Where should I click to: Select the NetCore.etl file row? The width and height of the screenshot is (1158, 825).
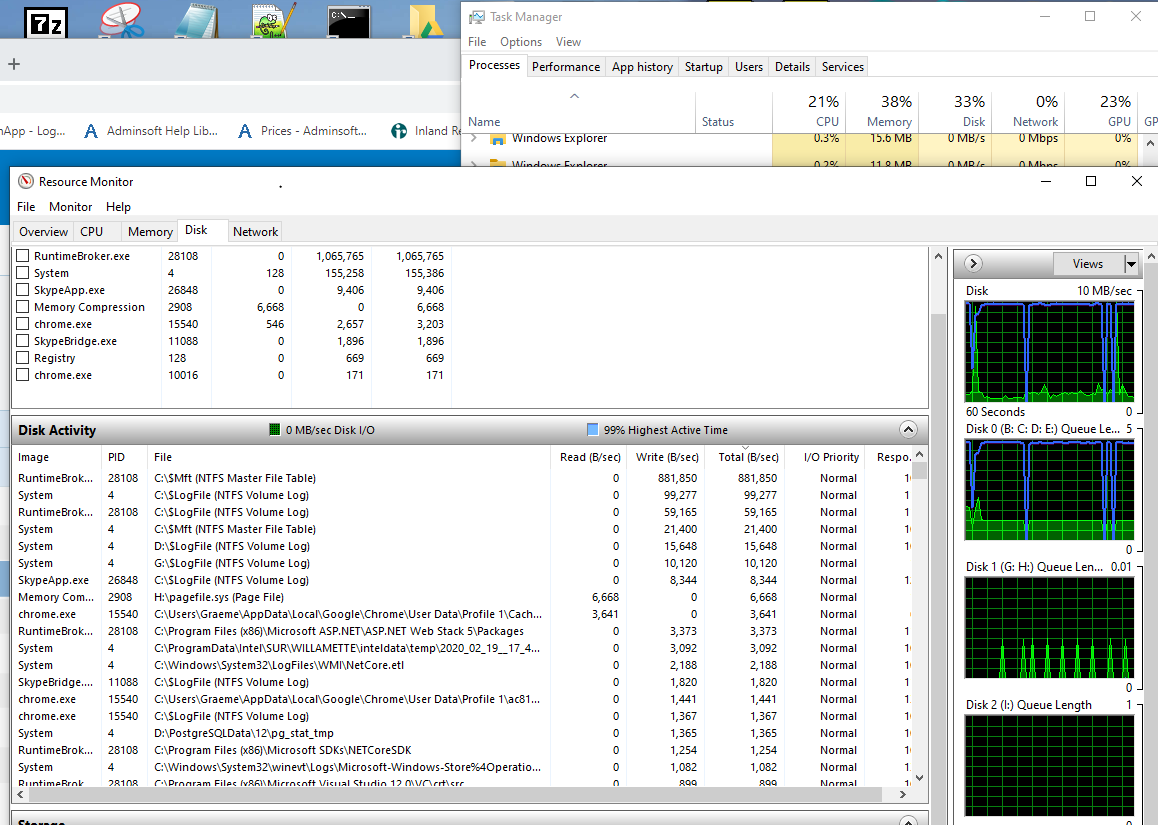coord(462,665)
